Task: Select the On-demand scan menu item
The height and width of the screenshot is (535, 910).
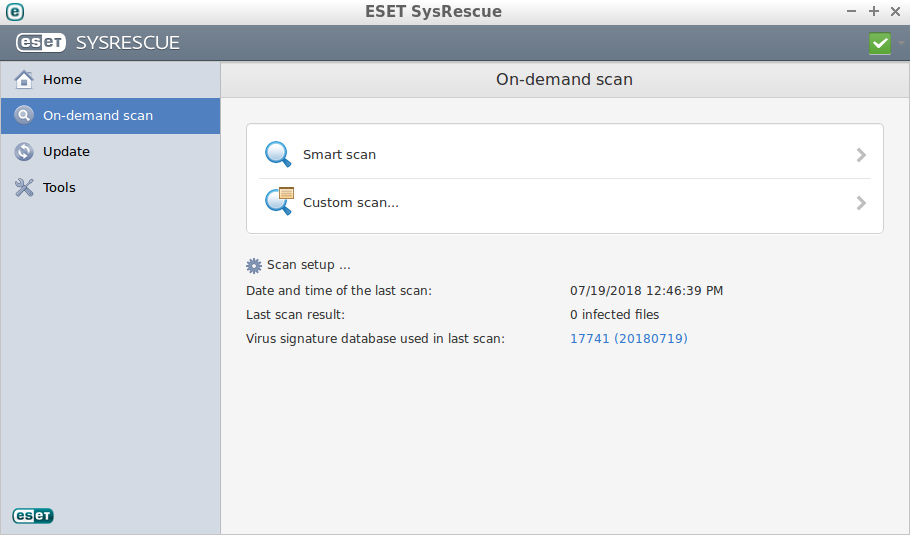Action: click(110, 115)
